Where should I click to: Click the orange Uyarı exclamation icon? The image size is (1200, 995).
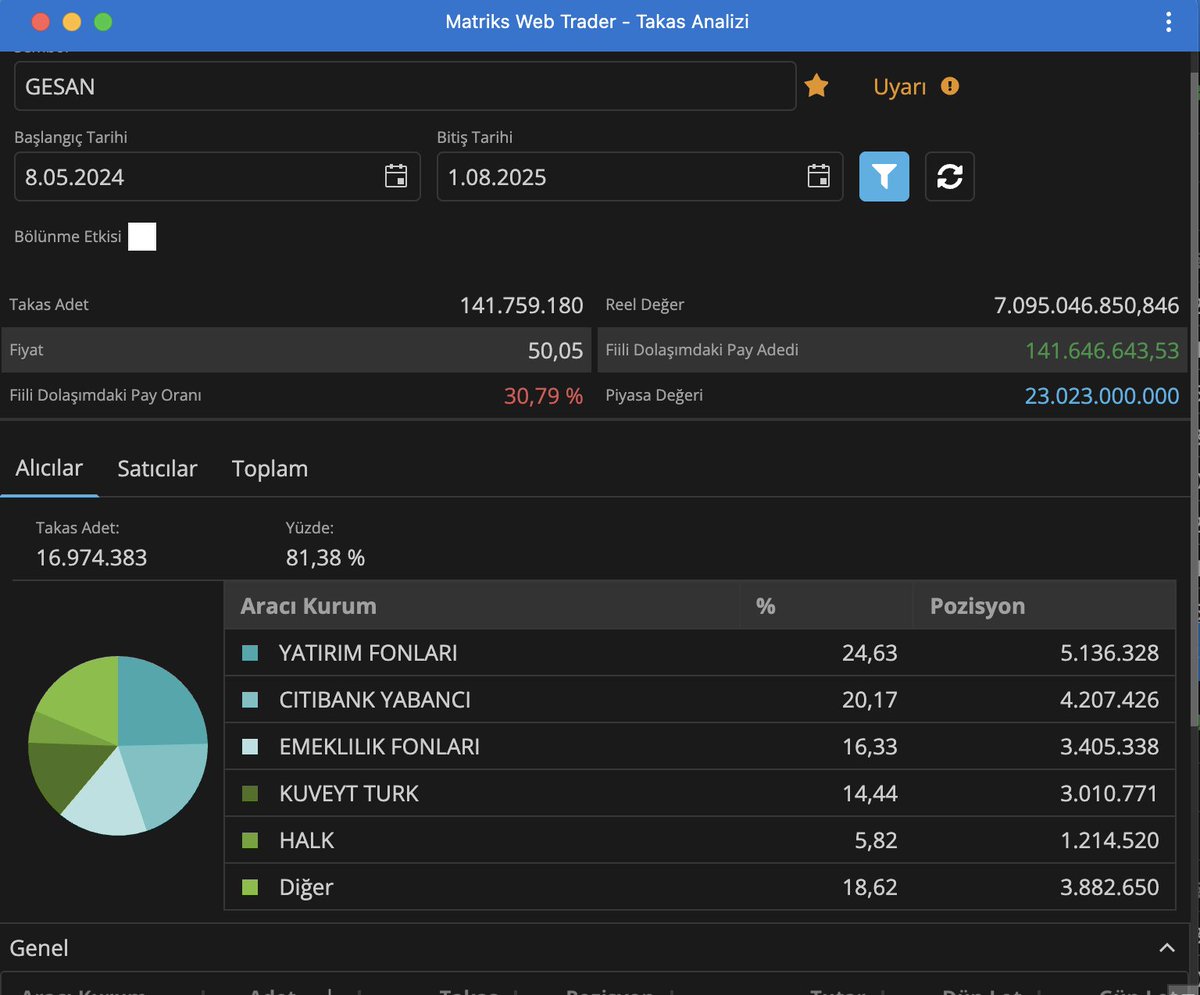pyautogui.click(x=950, y=86)
